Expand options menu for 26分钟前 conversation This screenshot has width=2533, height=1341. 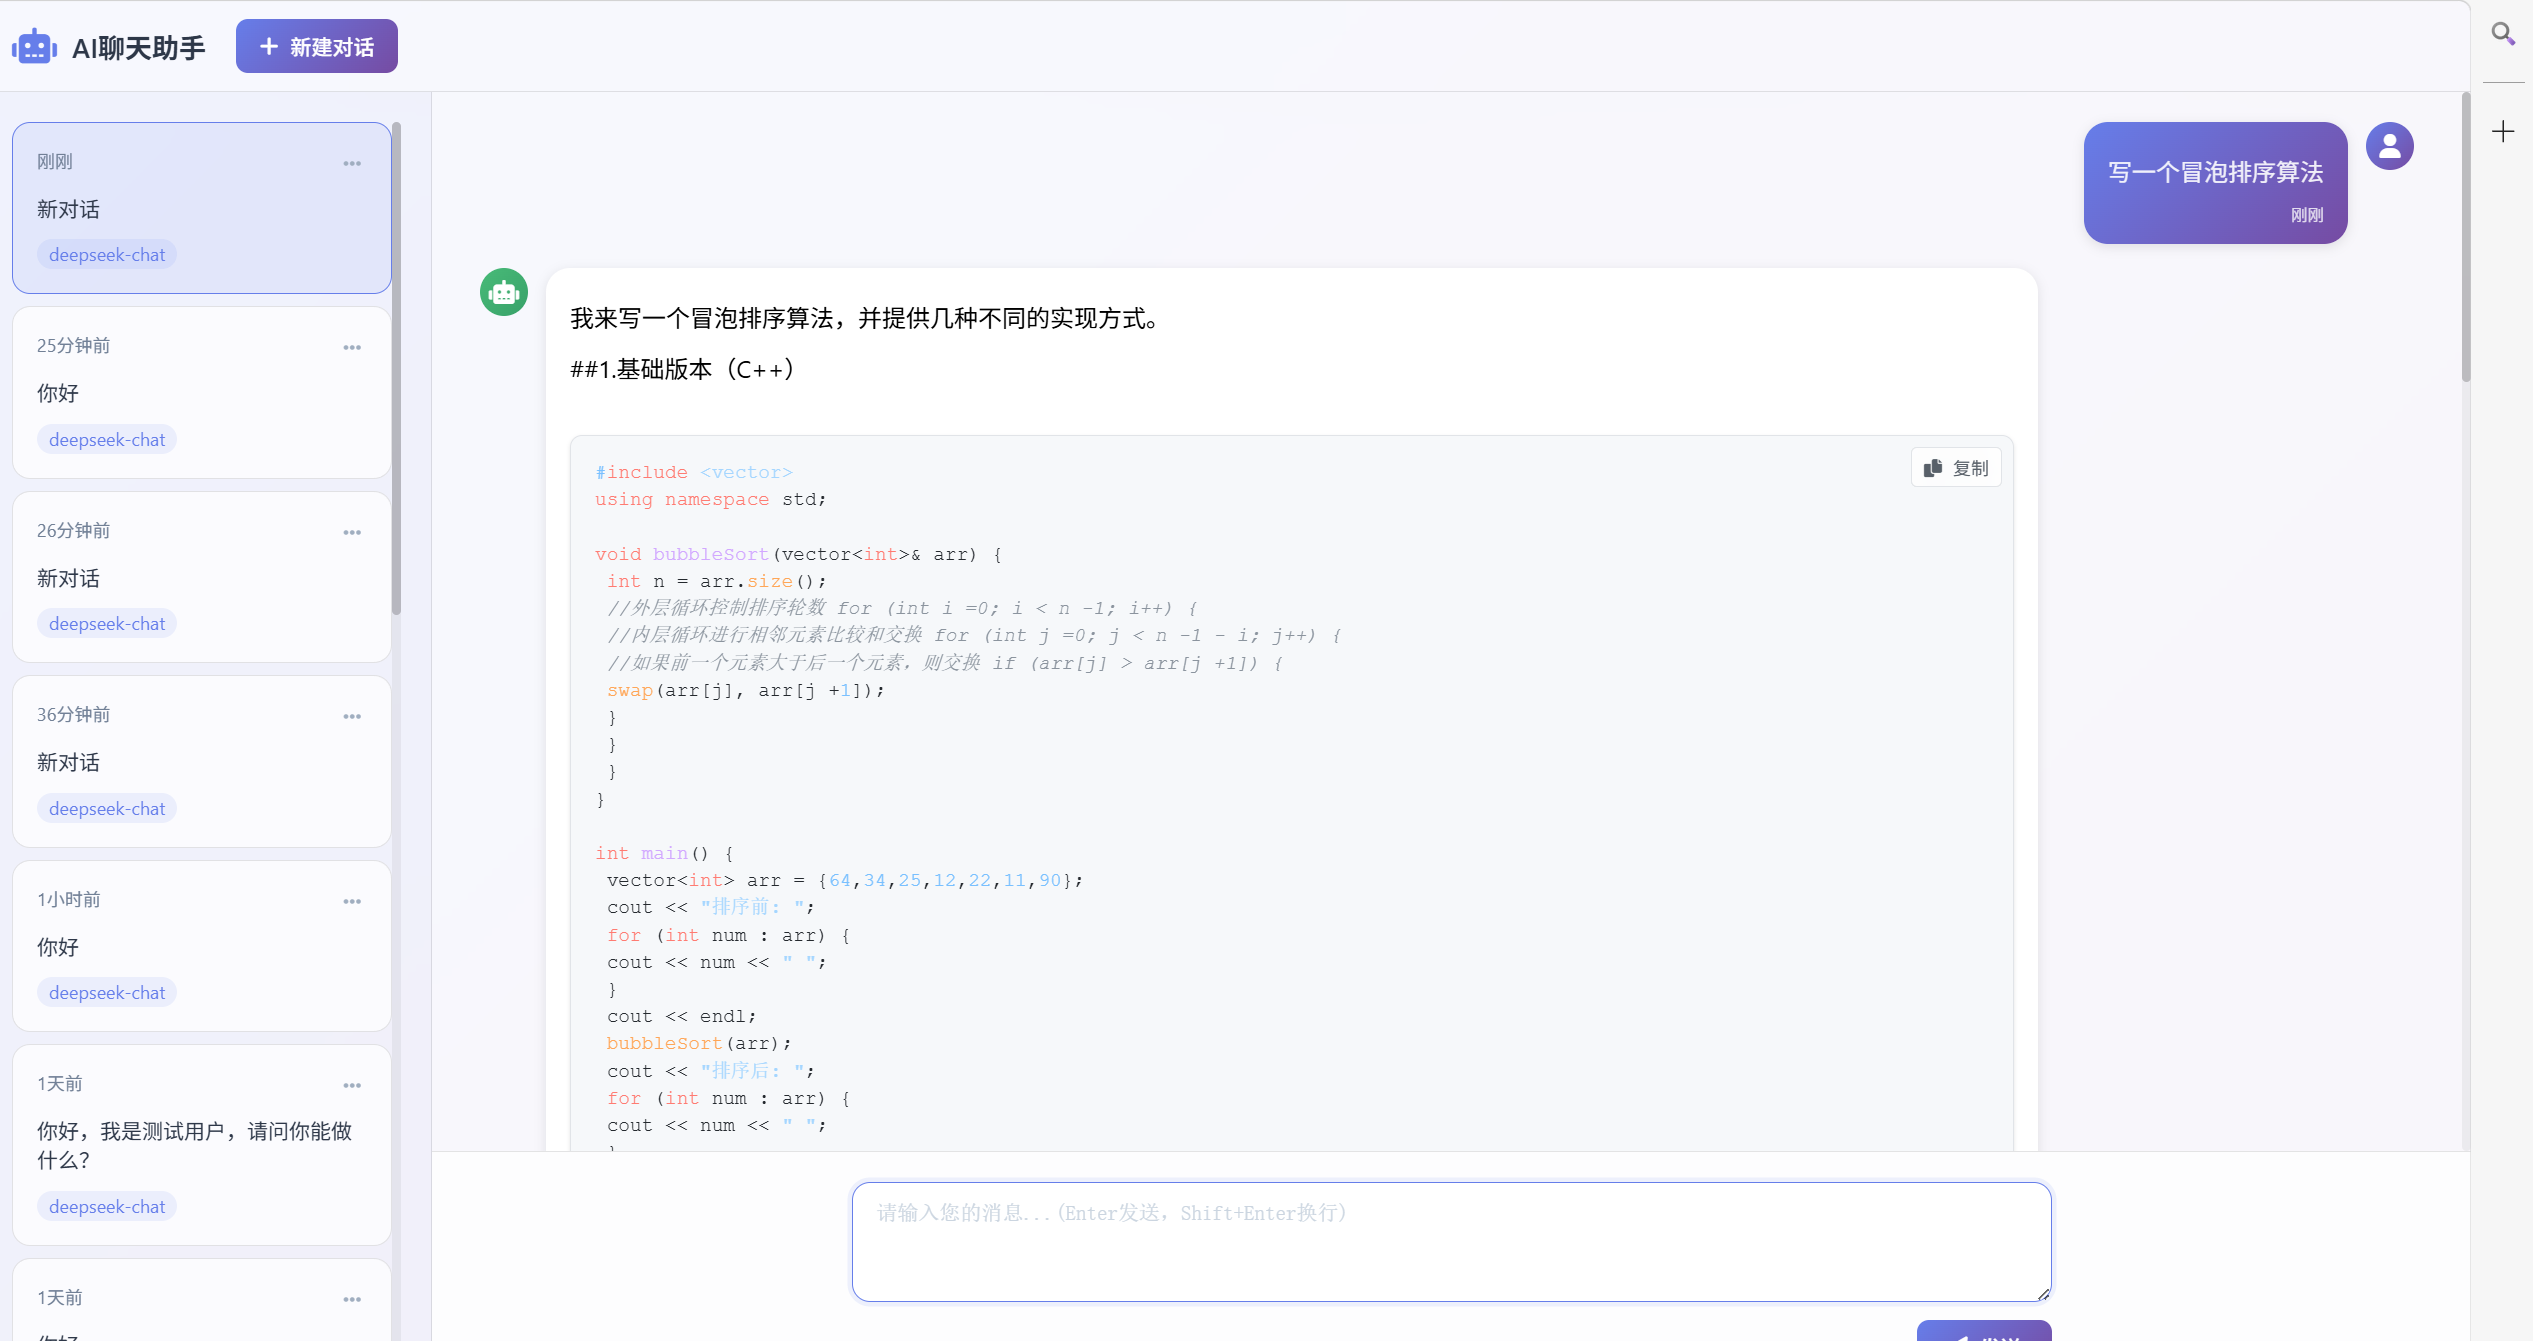click(352, 532)
